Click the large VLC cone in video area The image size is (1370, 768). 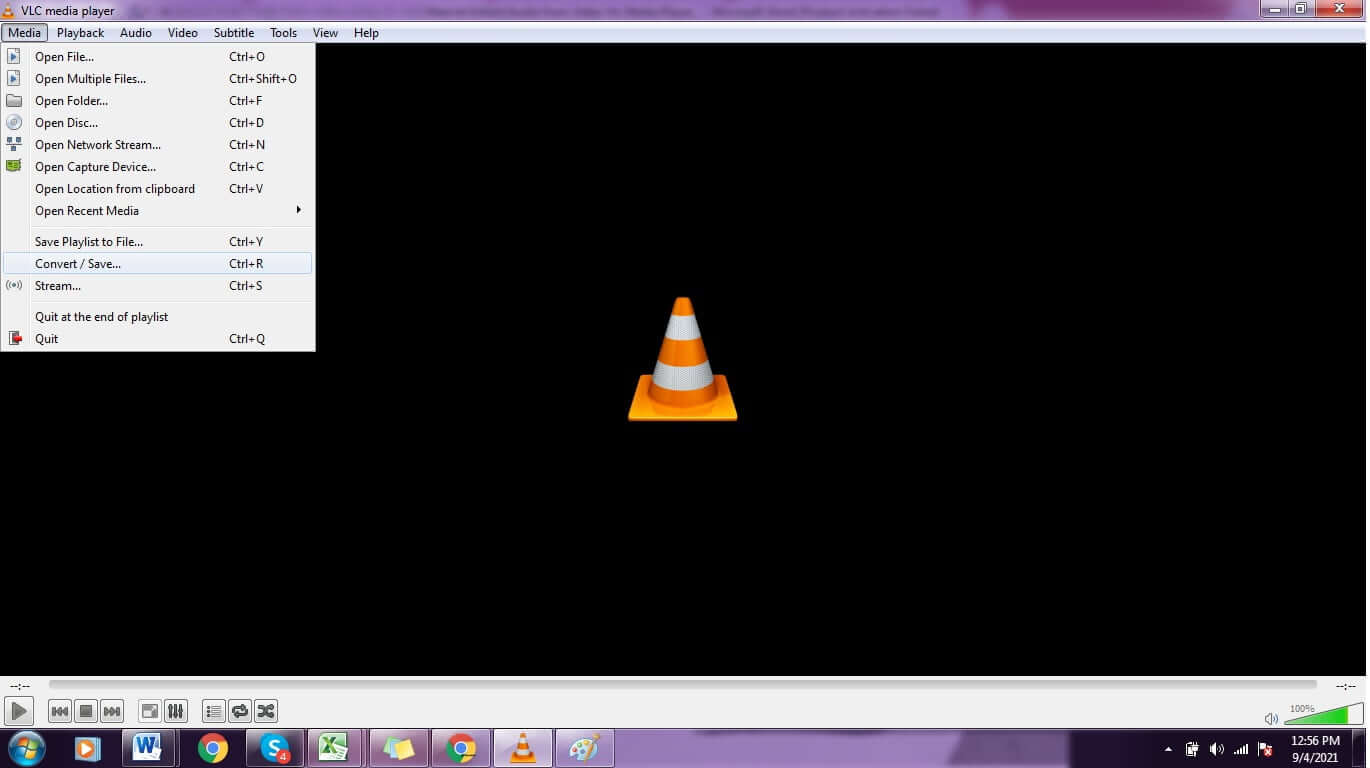[x=683, y=358]
